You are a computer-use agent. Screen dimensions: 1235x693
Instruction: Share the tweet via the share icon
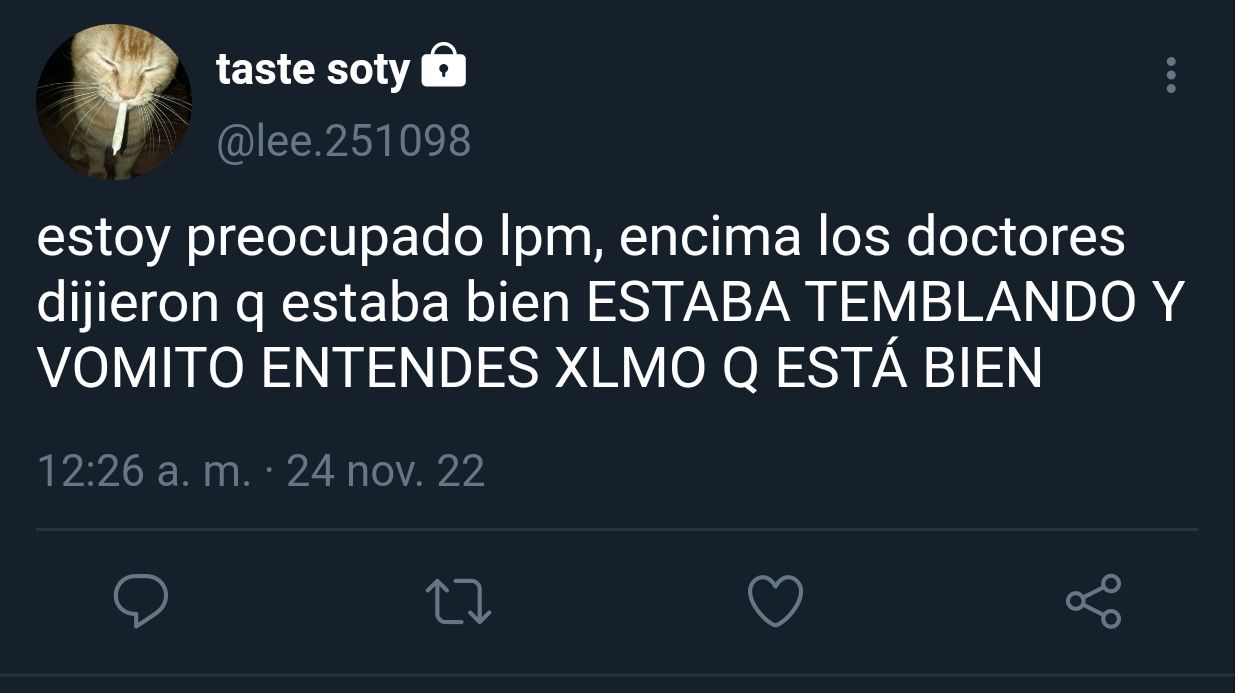coord(1093,601)
